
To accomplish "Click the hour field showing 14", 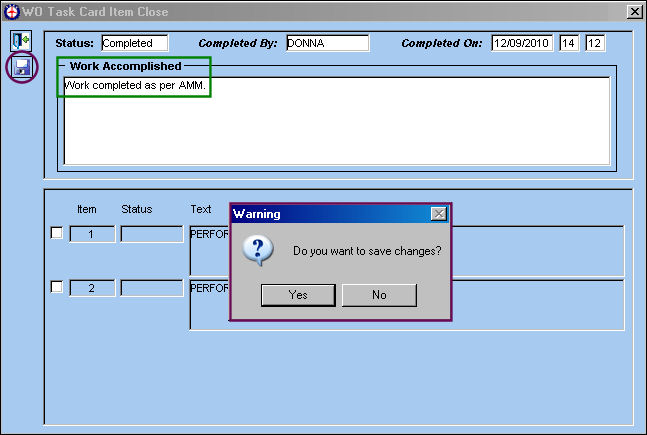I will tap(569, 43).
